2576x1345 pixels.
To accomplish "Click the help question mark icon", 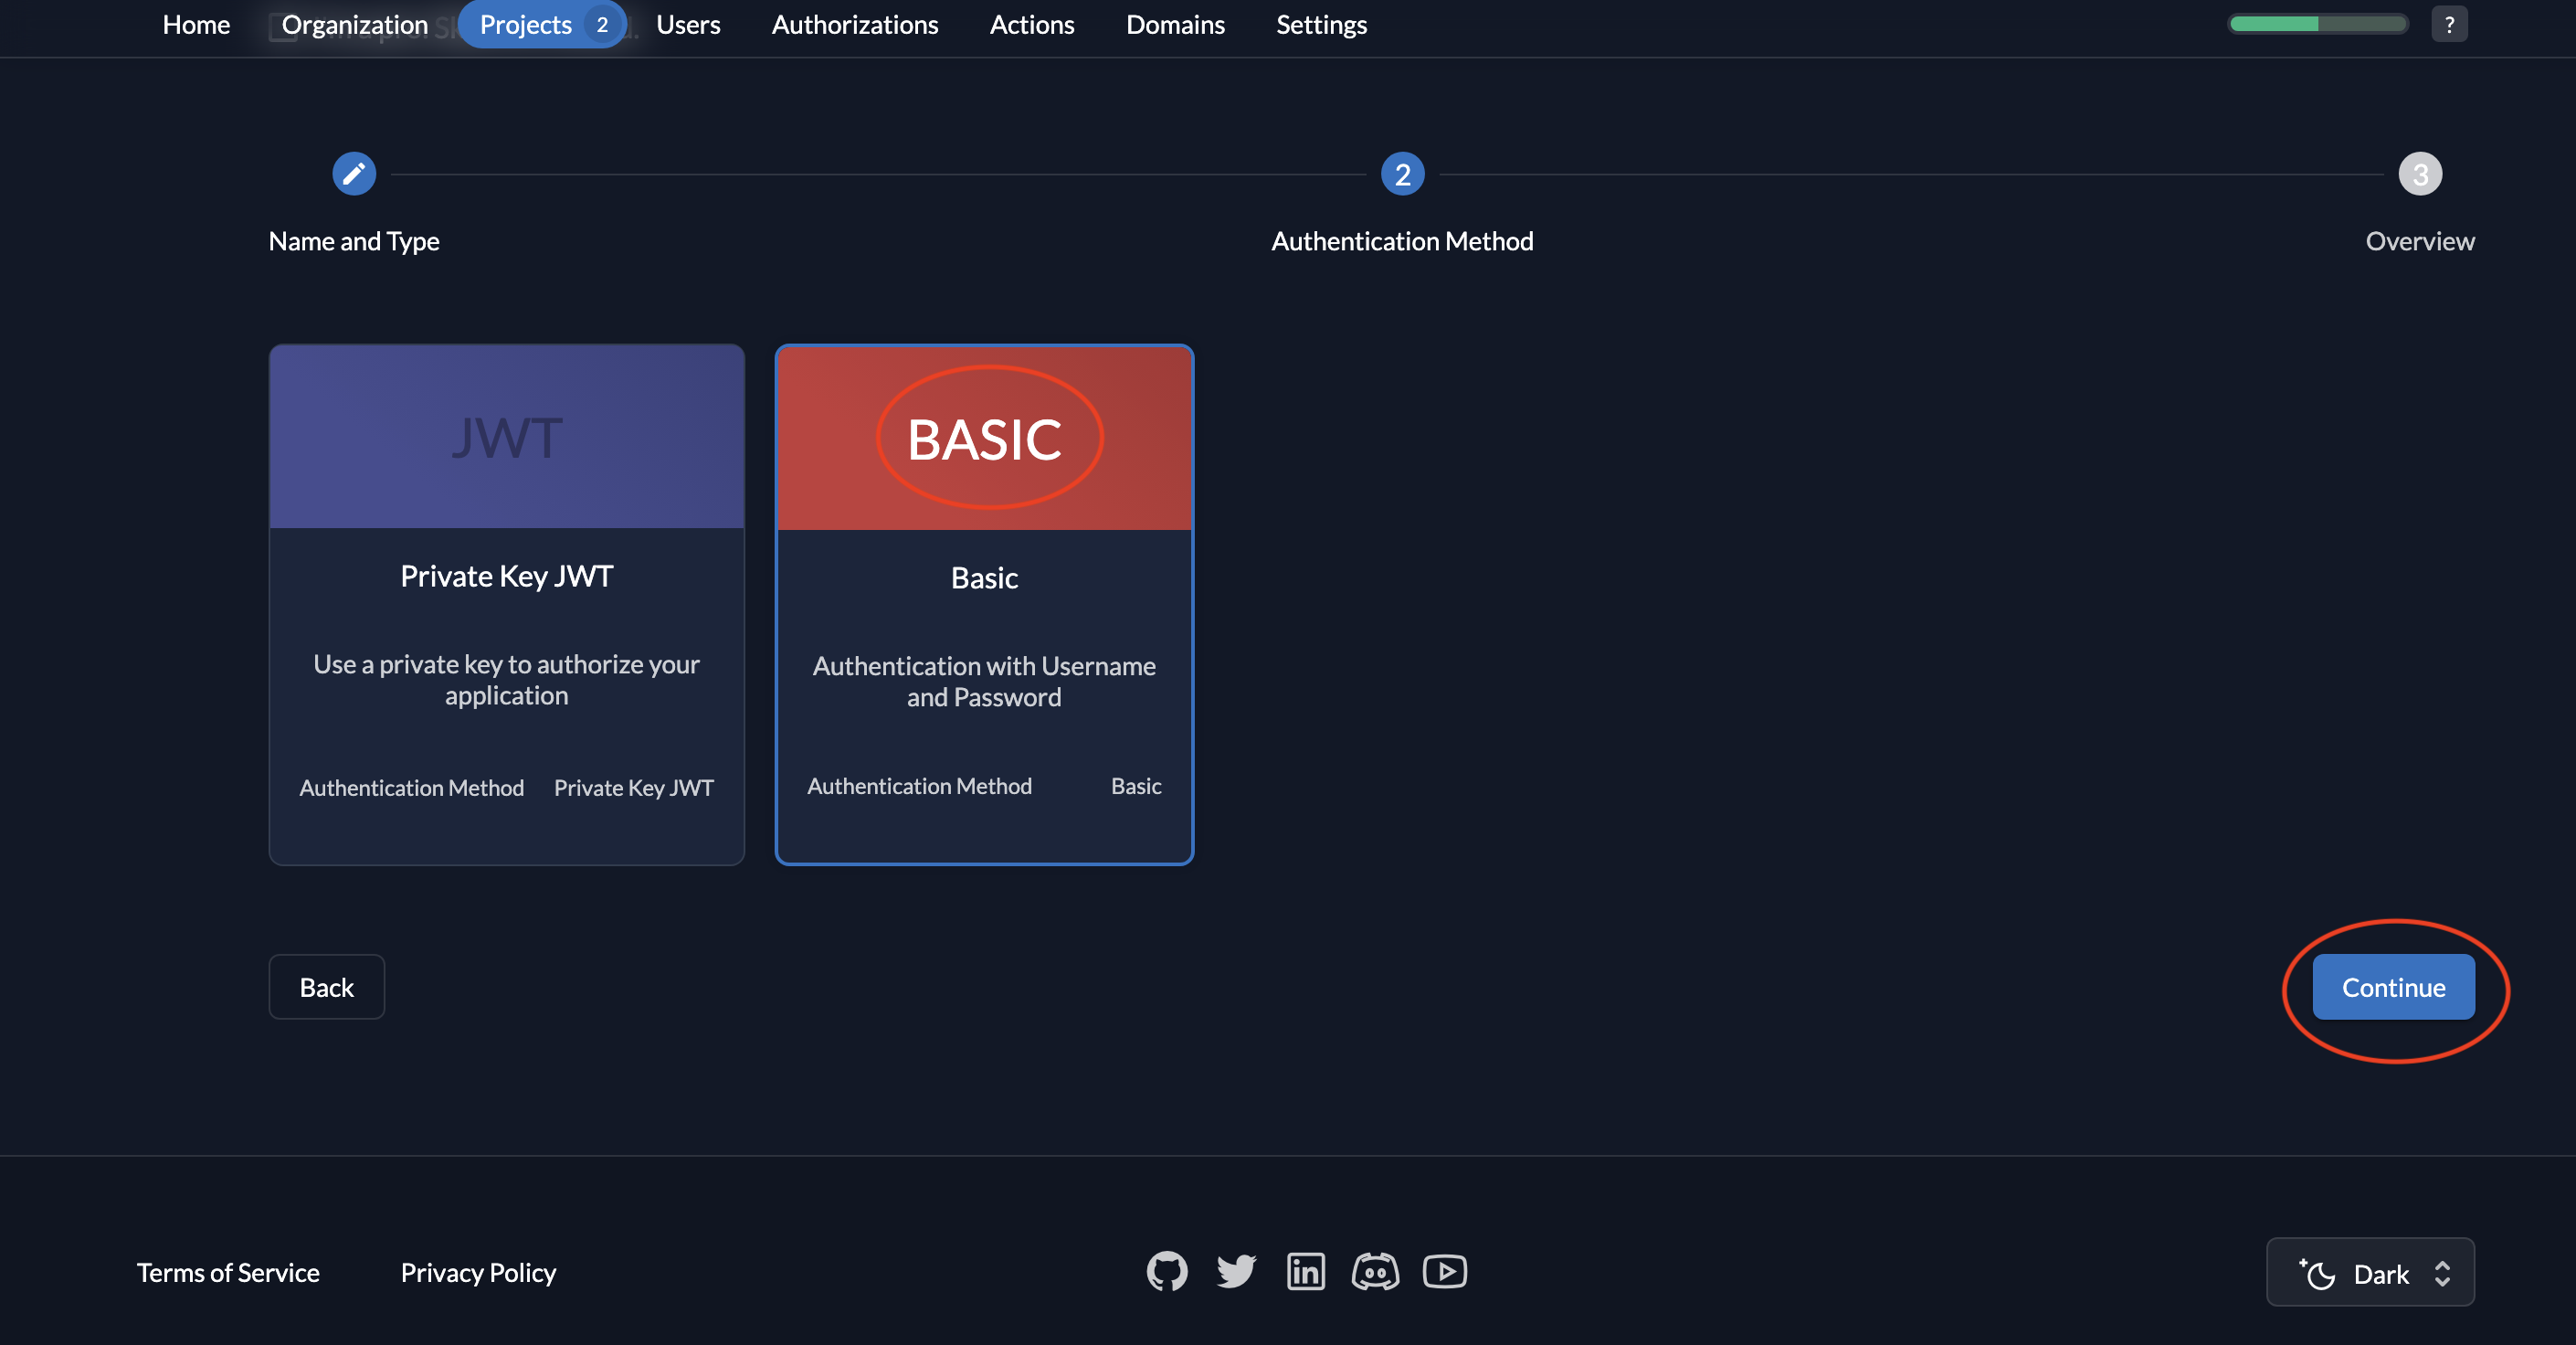I will tap(2450, 24).
